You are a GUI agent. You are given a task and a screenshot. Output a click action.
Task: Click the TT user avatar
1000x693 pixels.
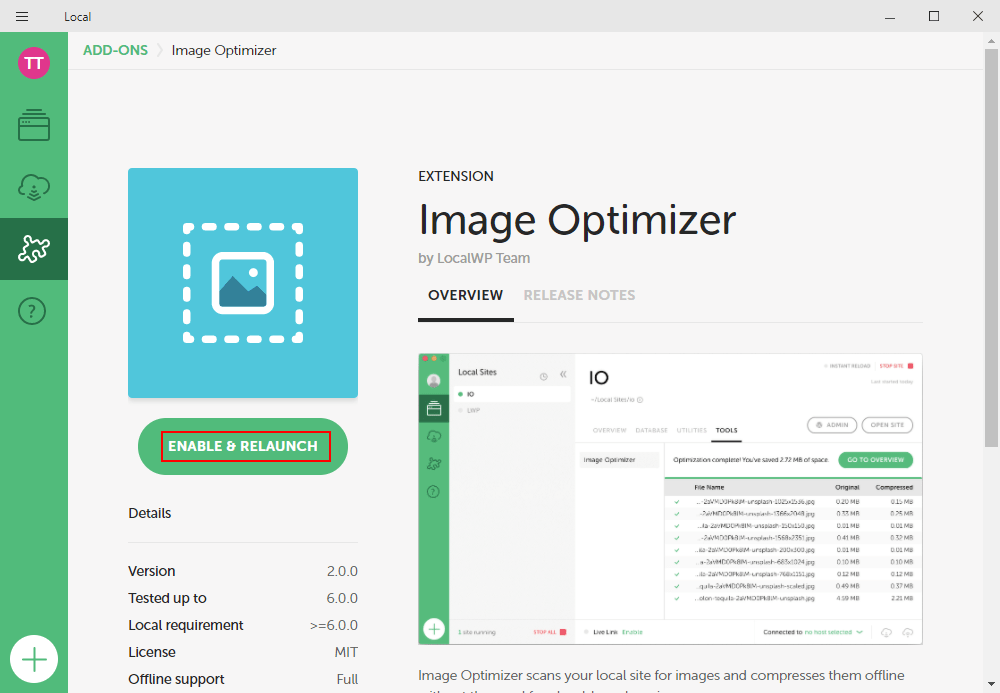[x=34, y=62]
